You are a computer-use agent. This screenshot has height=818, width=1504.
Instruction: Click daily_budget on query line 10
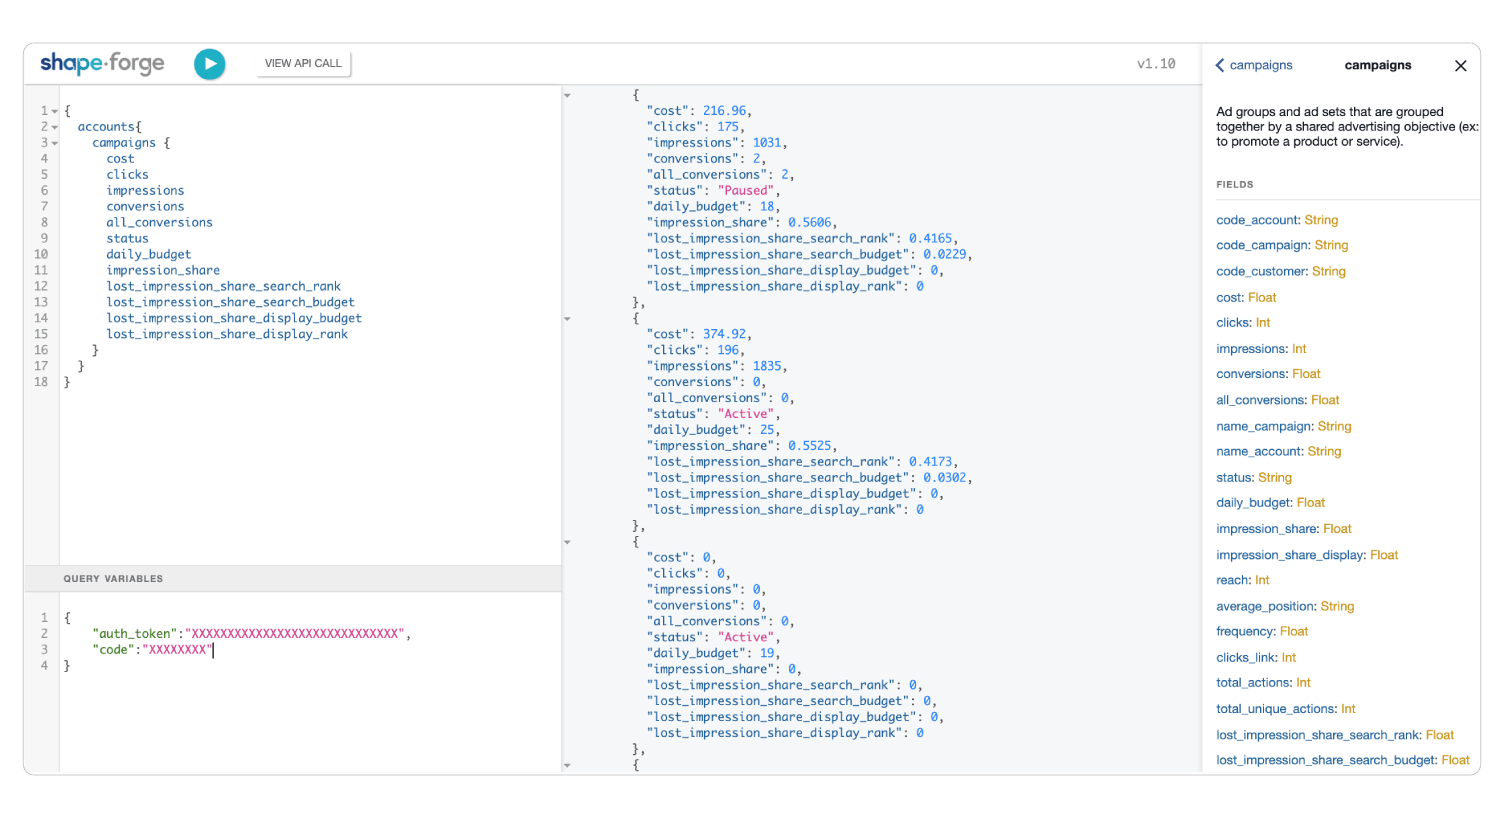pyautogui.click(x=149, y=255)
